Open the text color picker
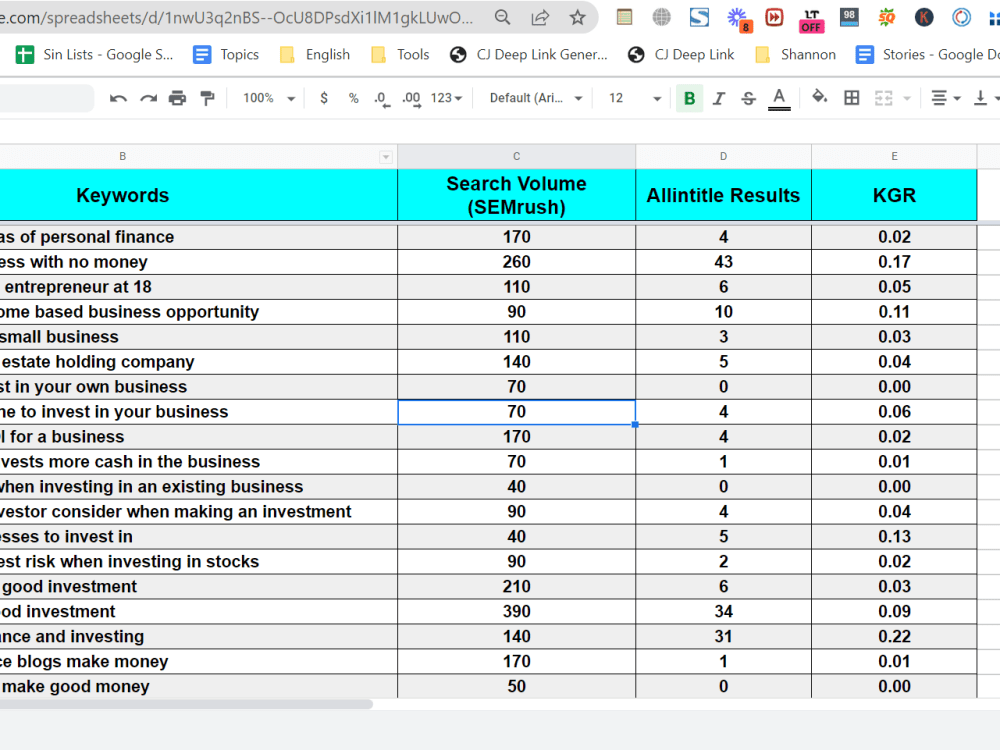The image size is (1000, 750). coord(779,99)
